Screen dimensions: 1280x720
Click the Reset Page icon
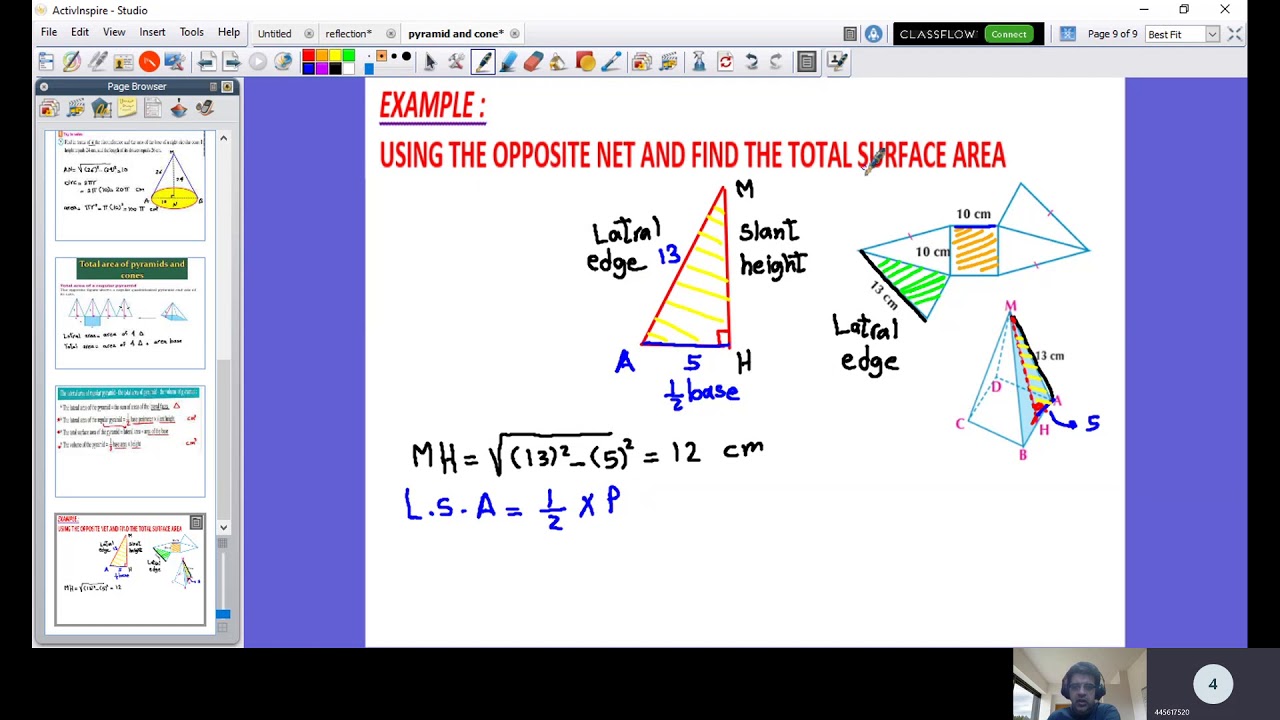725,62
